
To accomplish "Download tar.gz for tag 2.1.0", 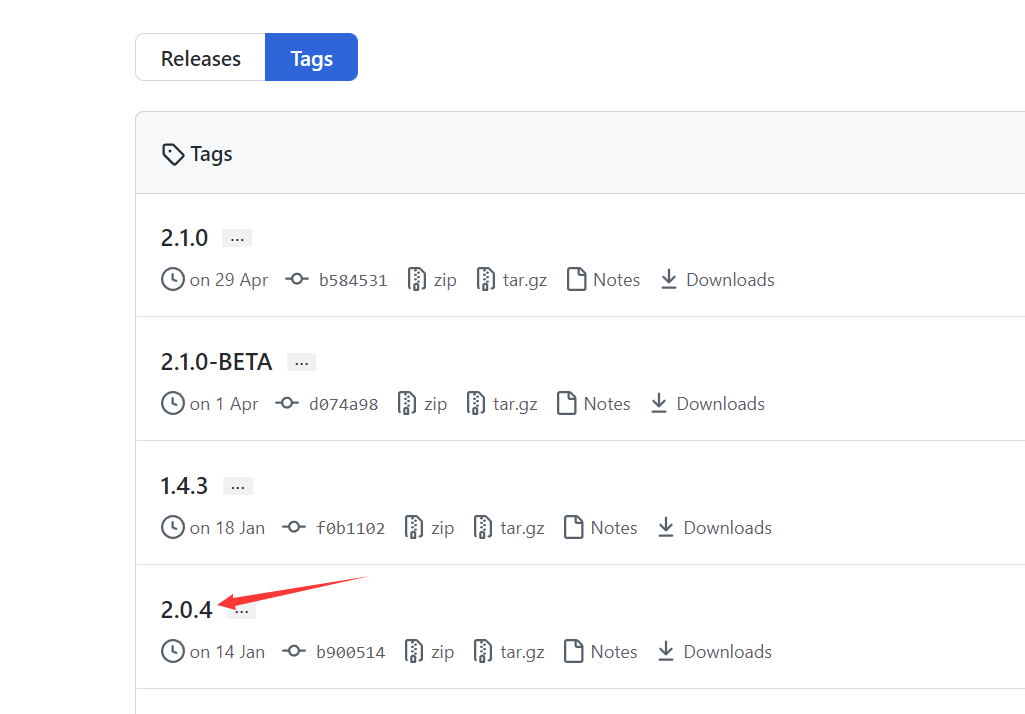I will tap(524, 280).
